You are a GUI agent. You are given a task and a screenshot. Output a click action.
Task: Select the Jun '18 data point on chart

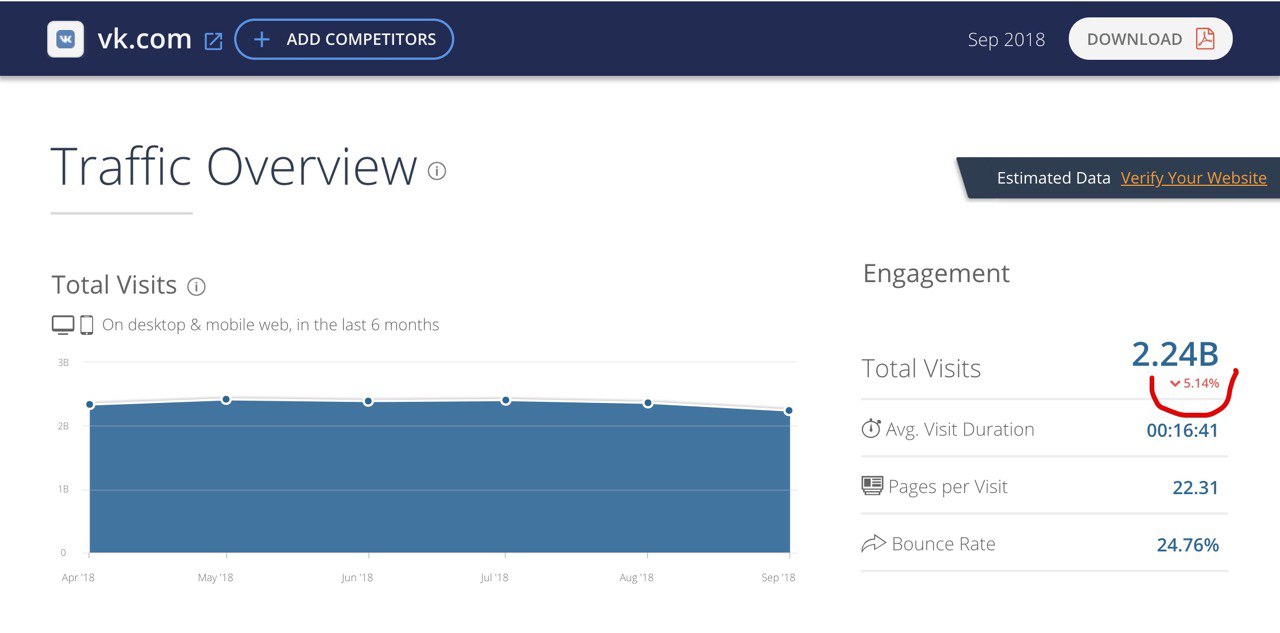point(368,401)
